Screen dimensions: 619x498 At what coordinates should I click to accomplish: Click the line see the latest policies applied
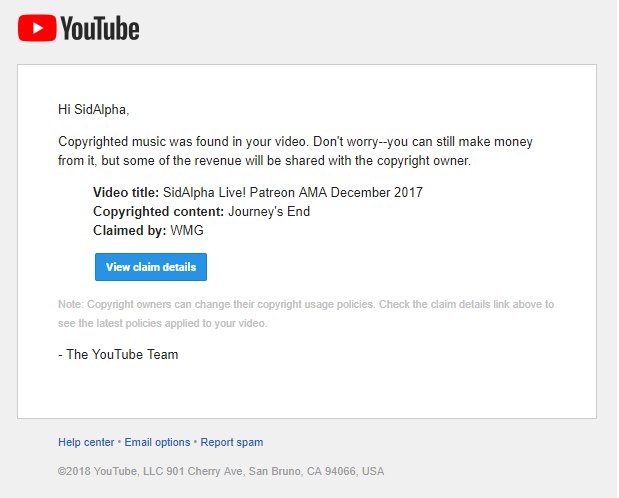(163, 323)
